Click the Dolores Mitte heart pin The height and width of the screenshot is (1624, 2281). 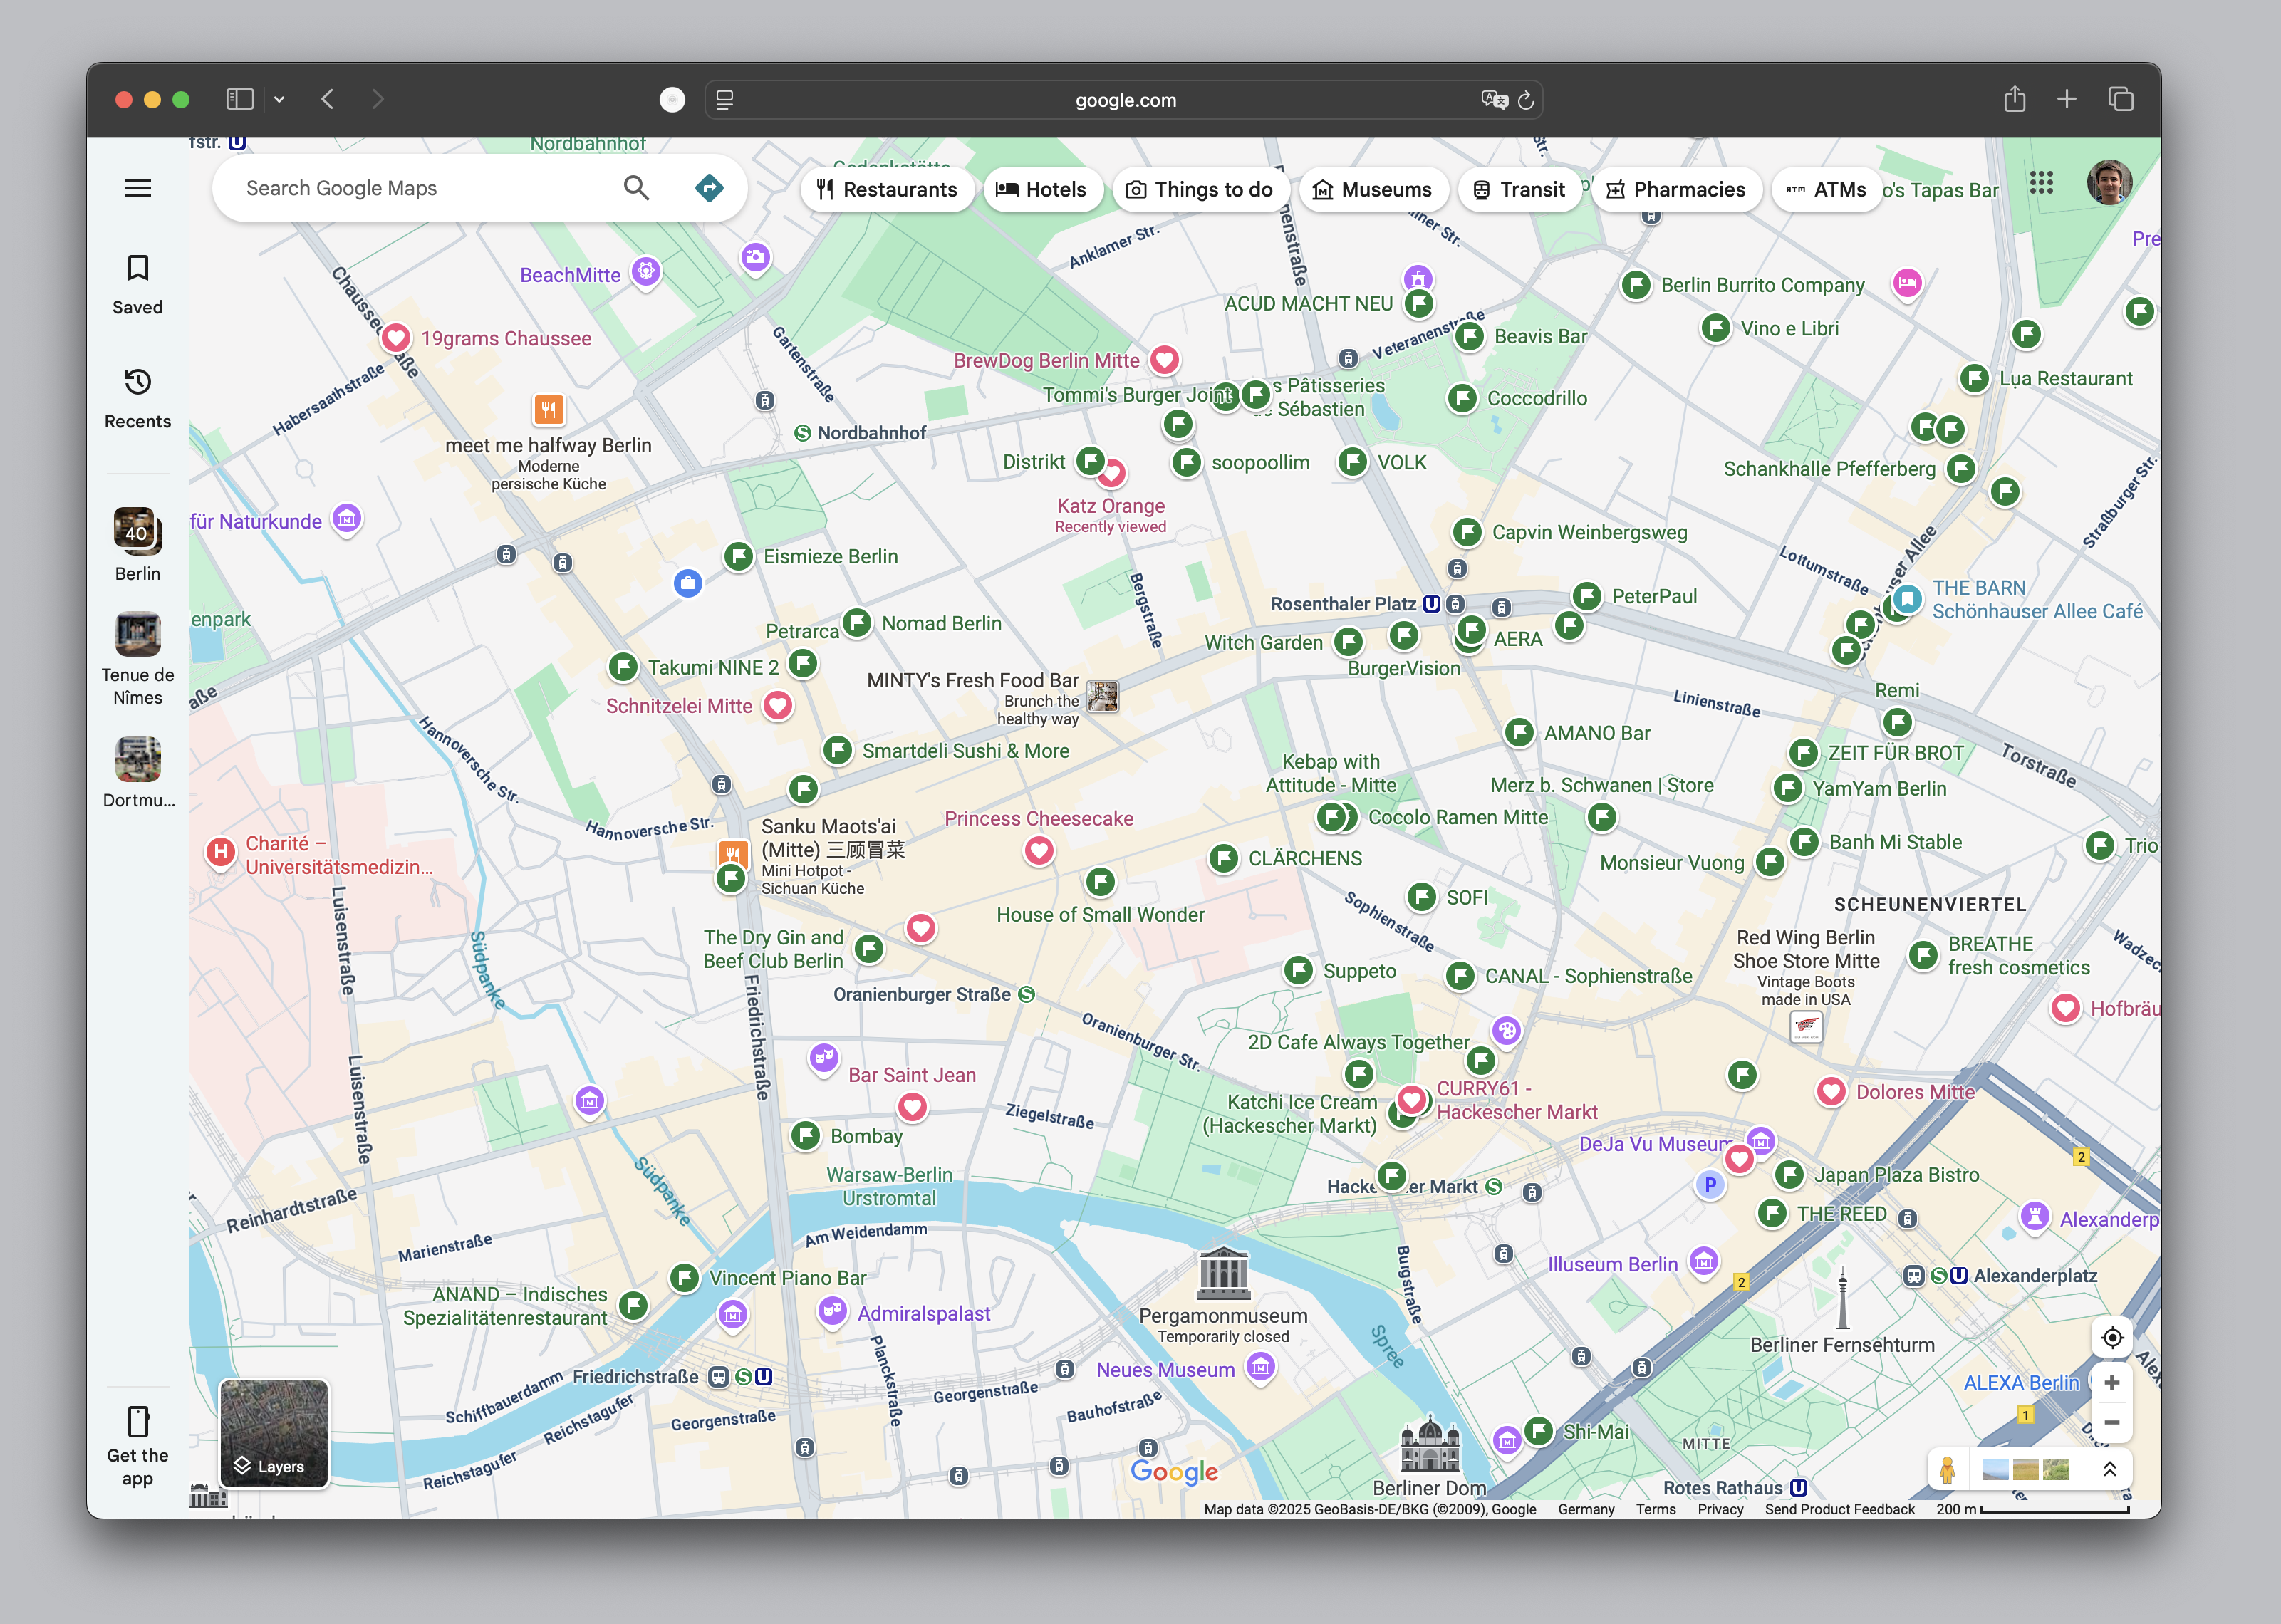coord(1831,1092)
